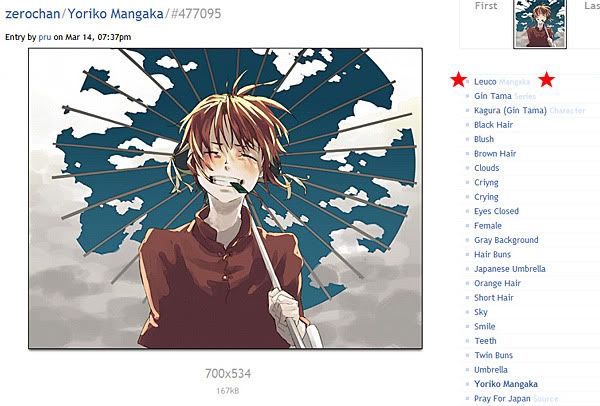The width and height of the screenshot is (600, 406).
Task: Browse the Gray Background tag
Action: click(x=506, y=240)
